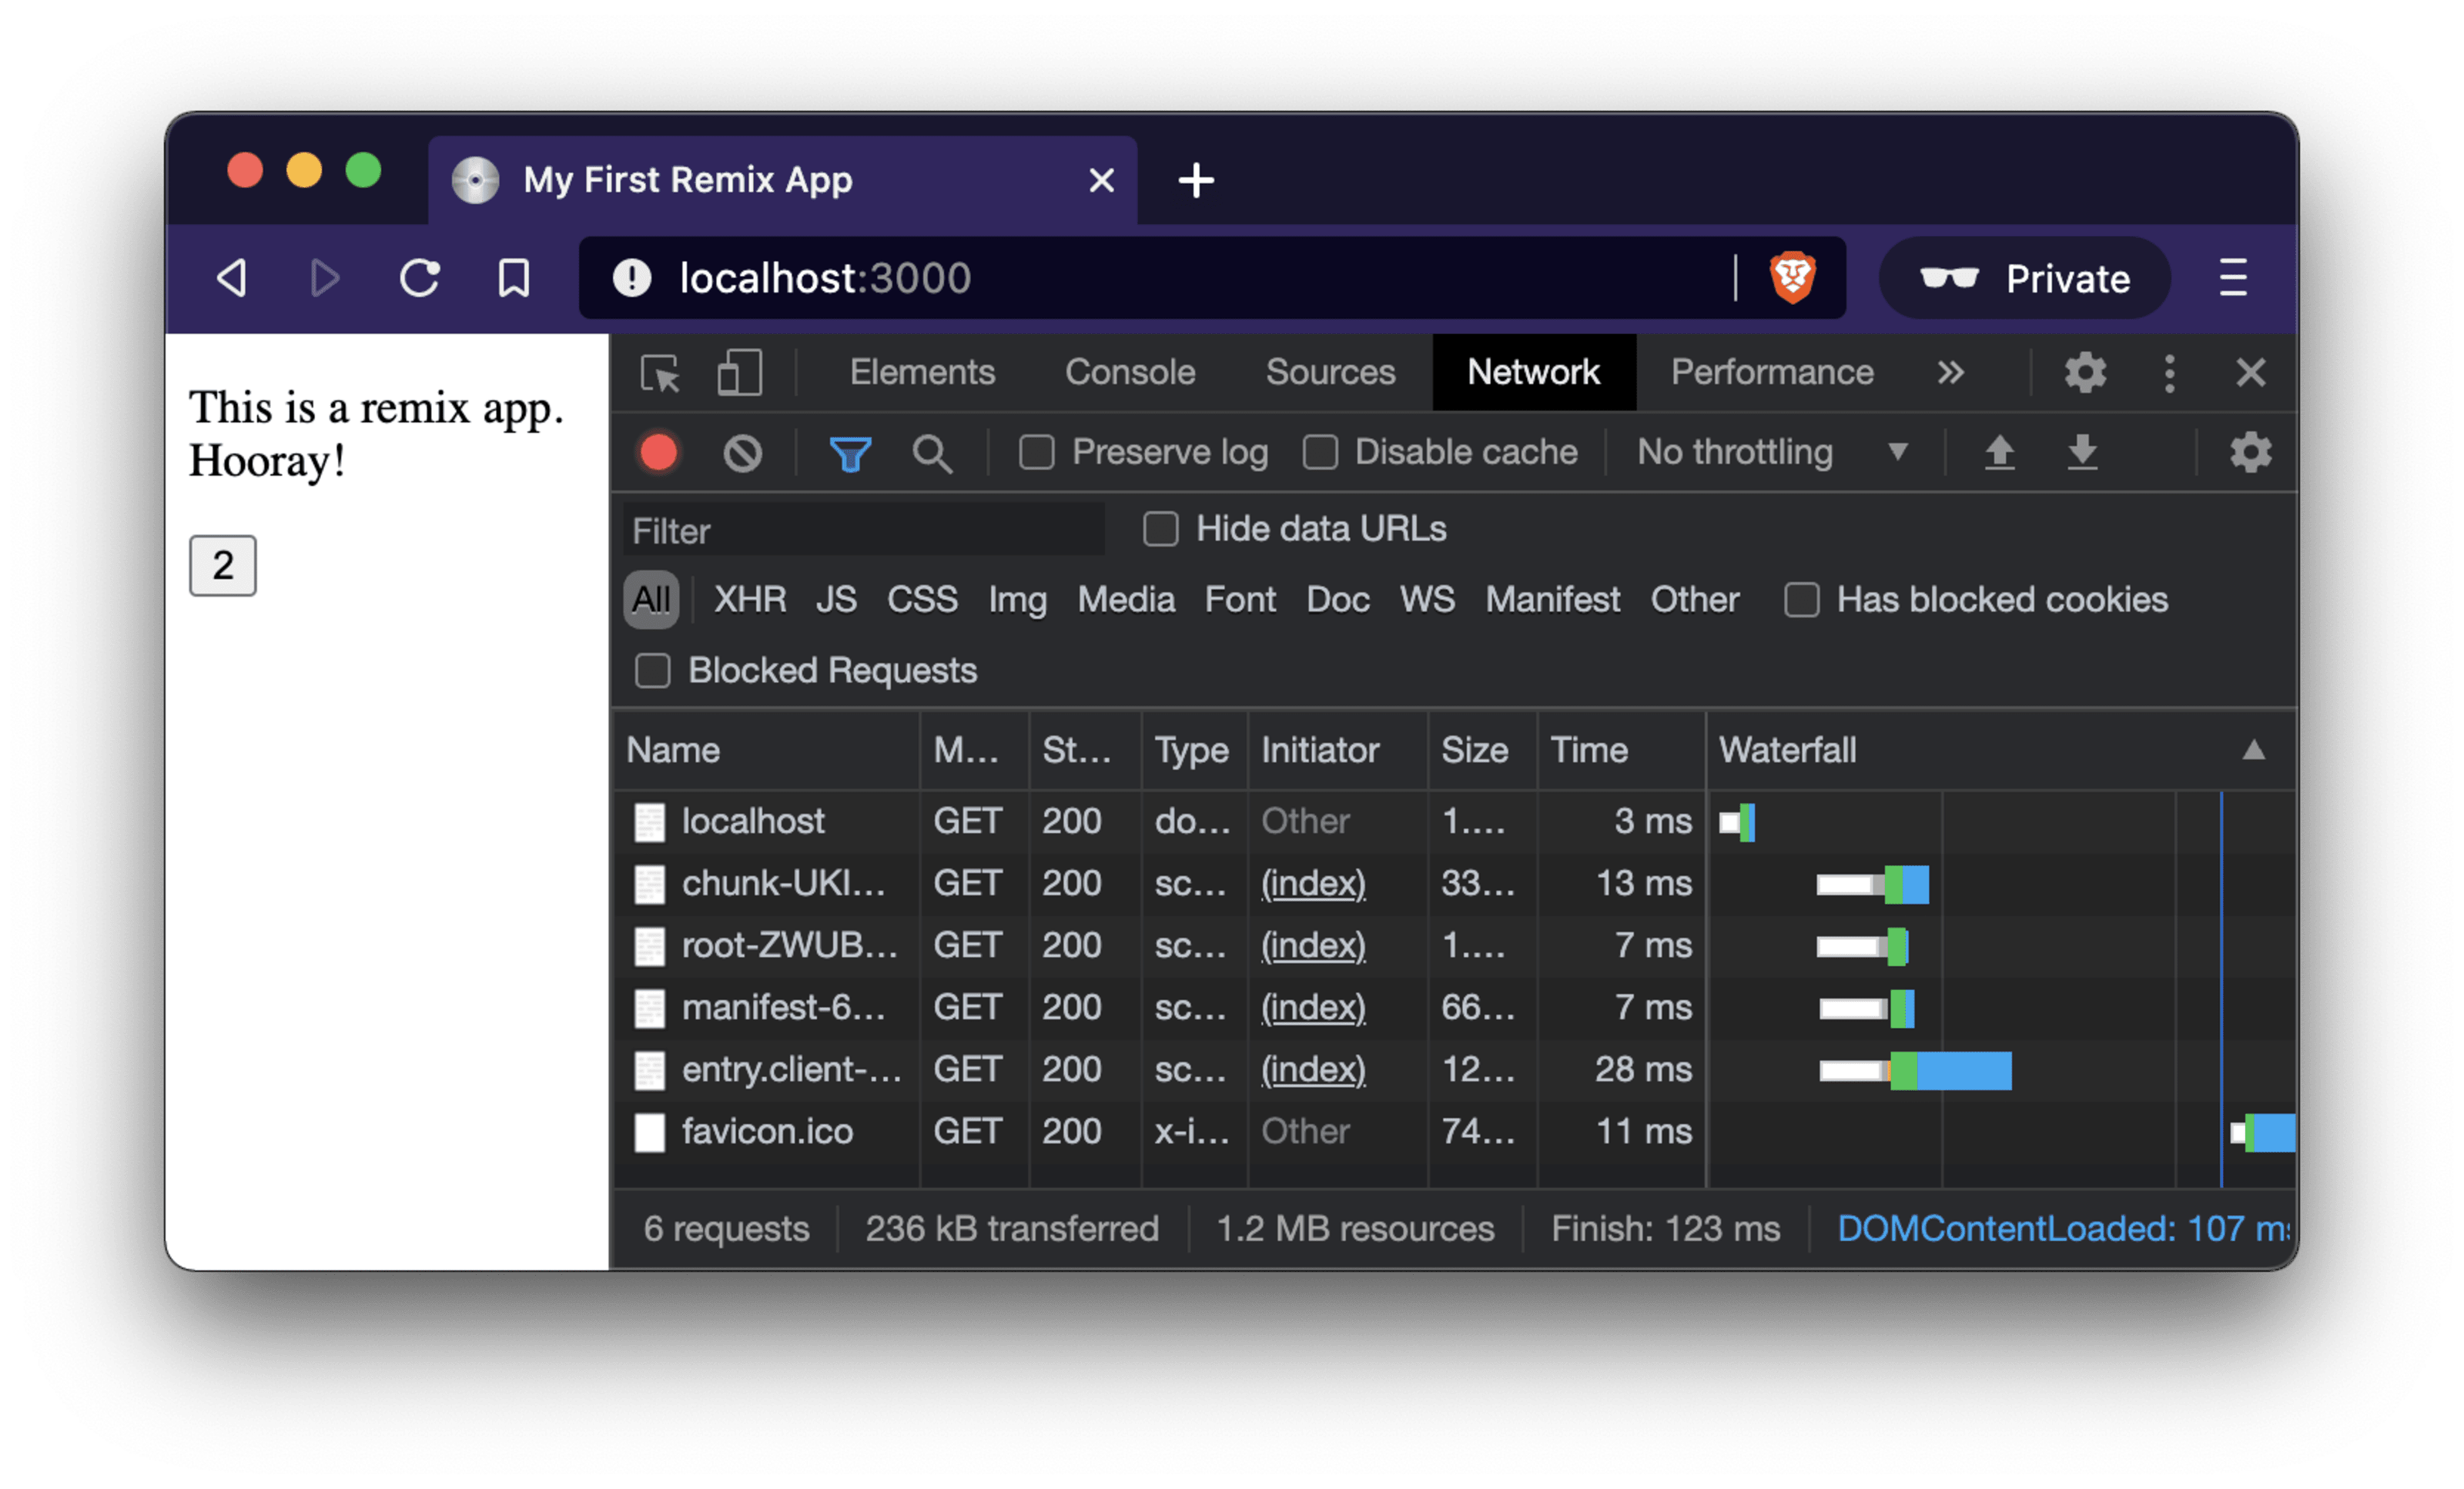
Task: Click the localhost row document icon
Action: (650, 822)
